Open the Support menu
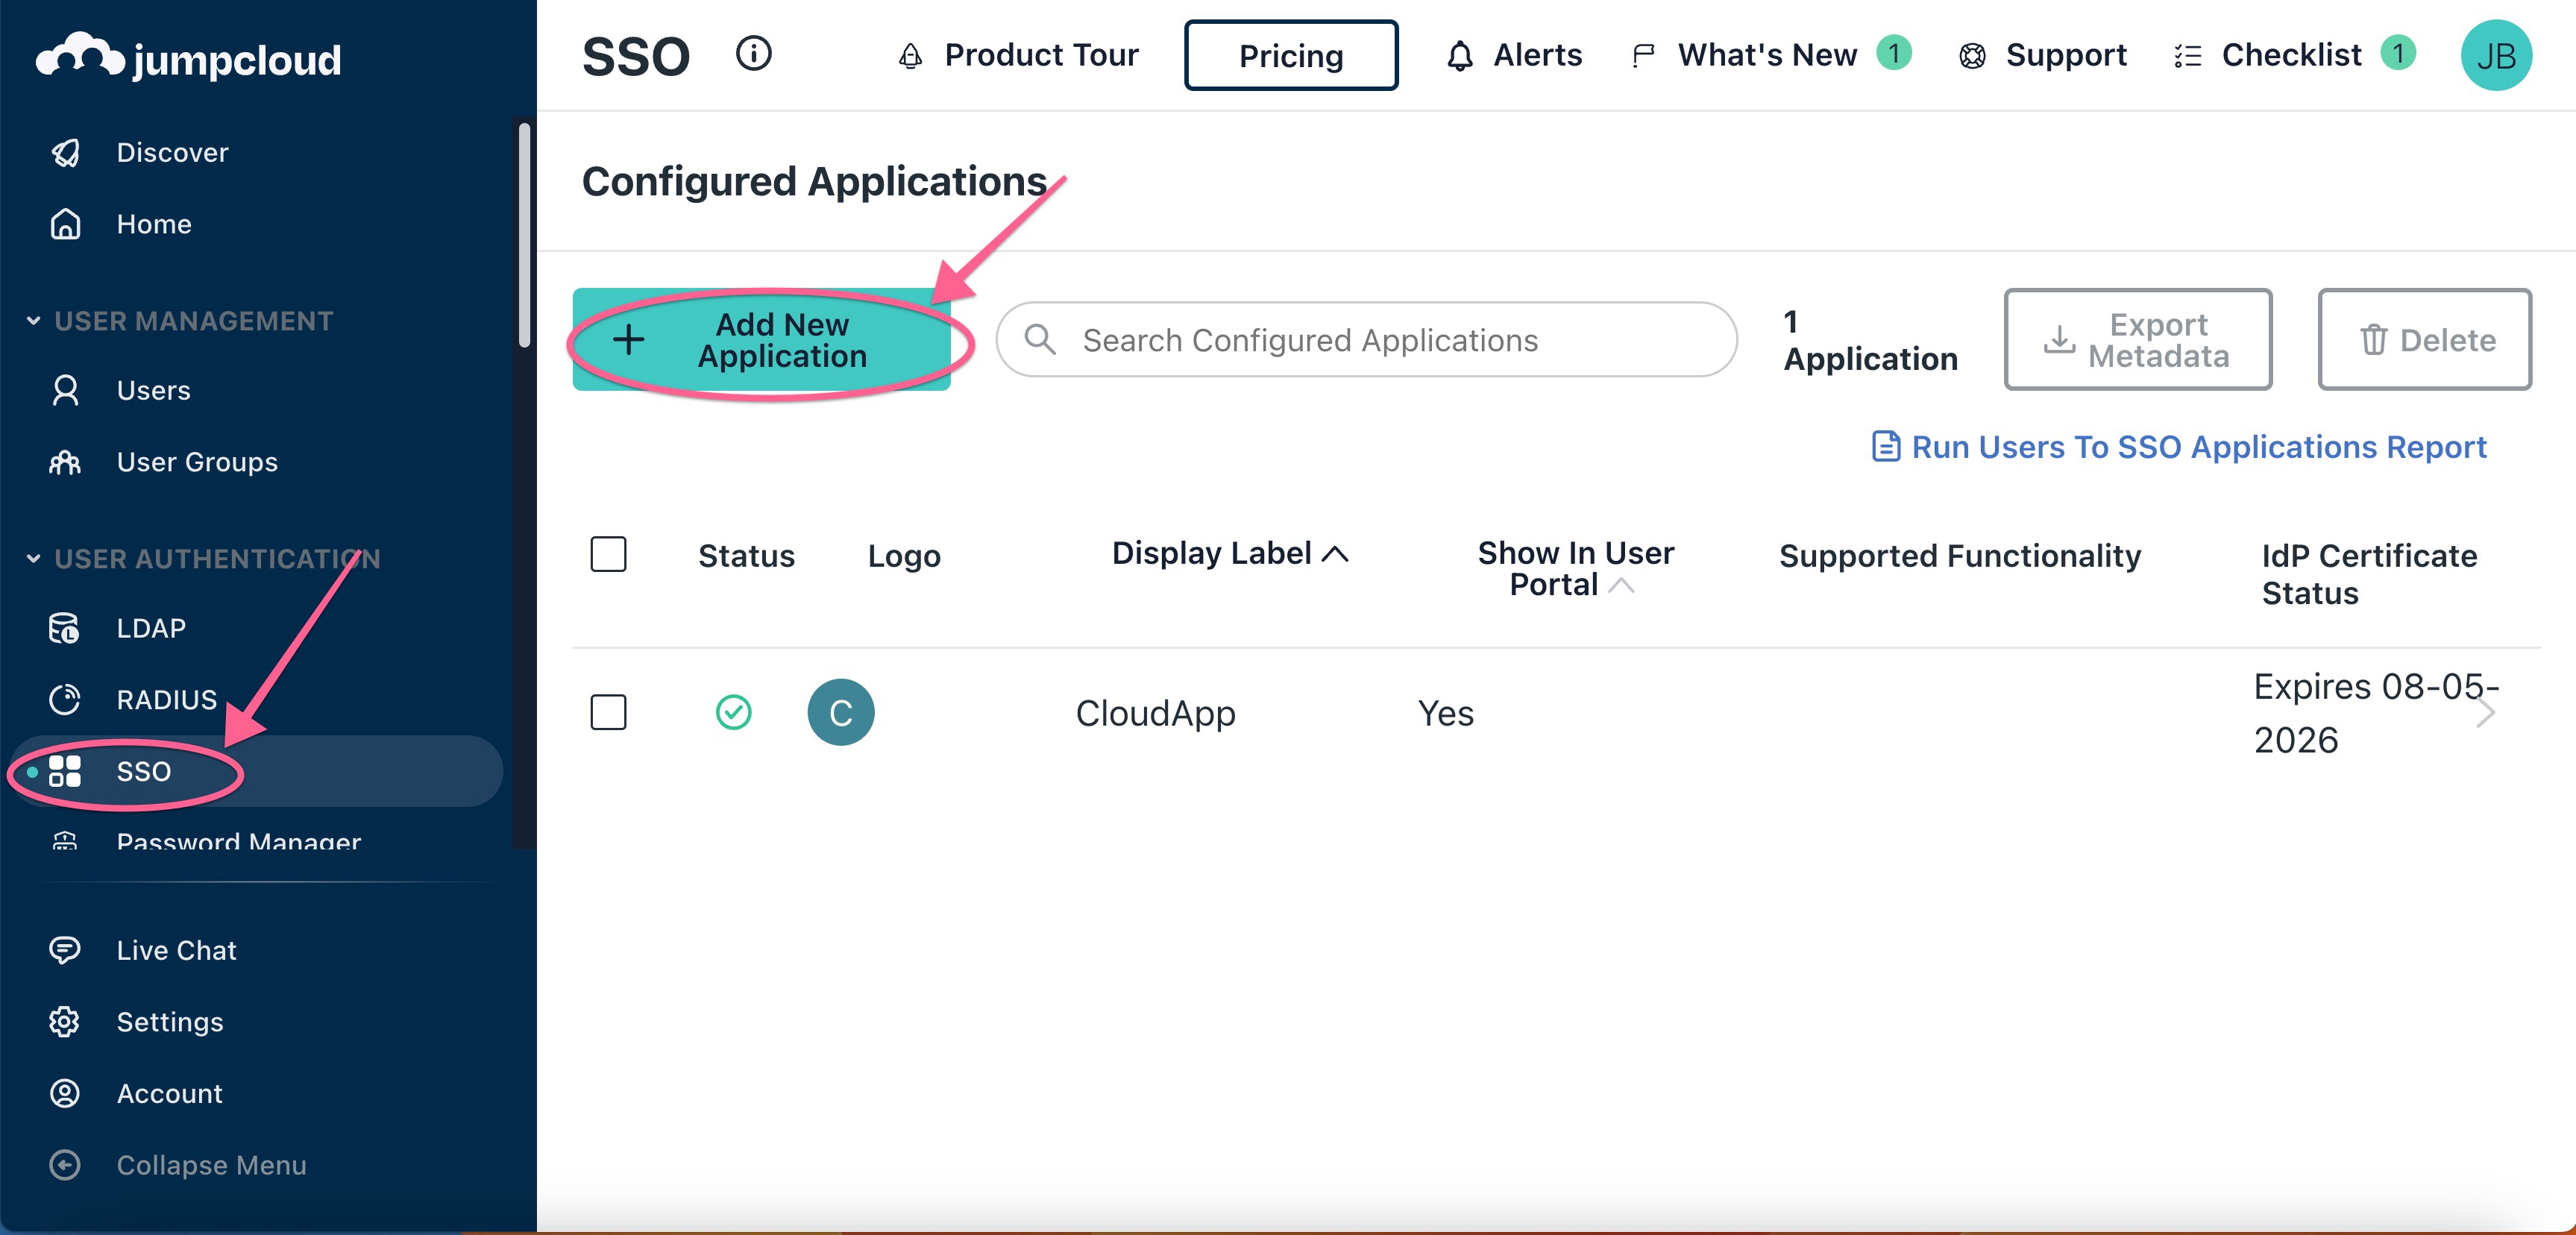Screen dimensions: 2576x1235 (x=2043, y=55)
